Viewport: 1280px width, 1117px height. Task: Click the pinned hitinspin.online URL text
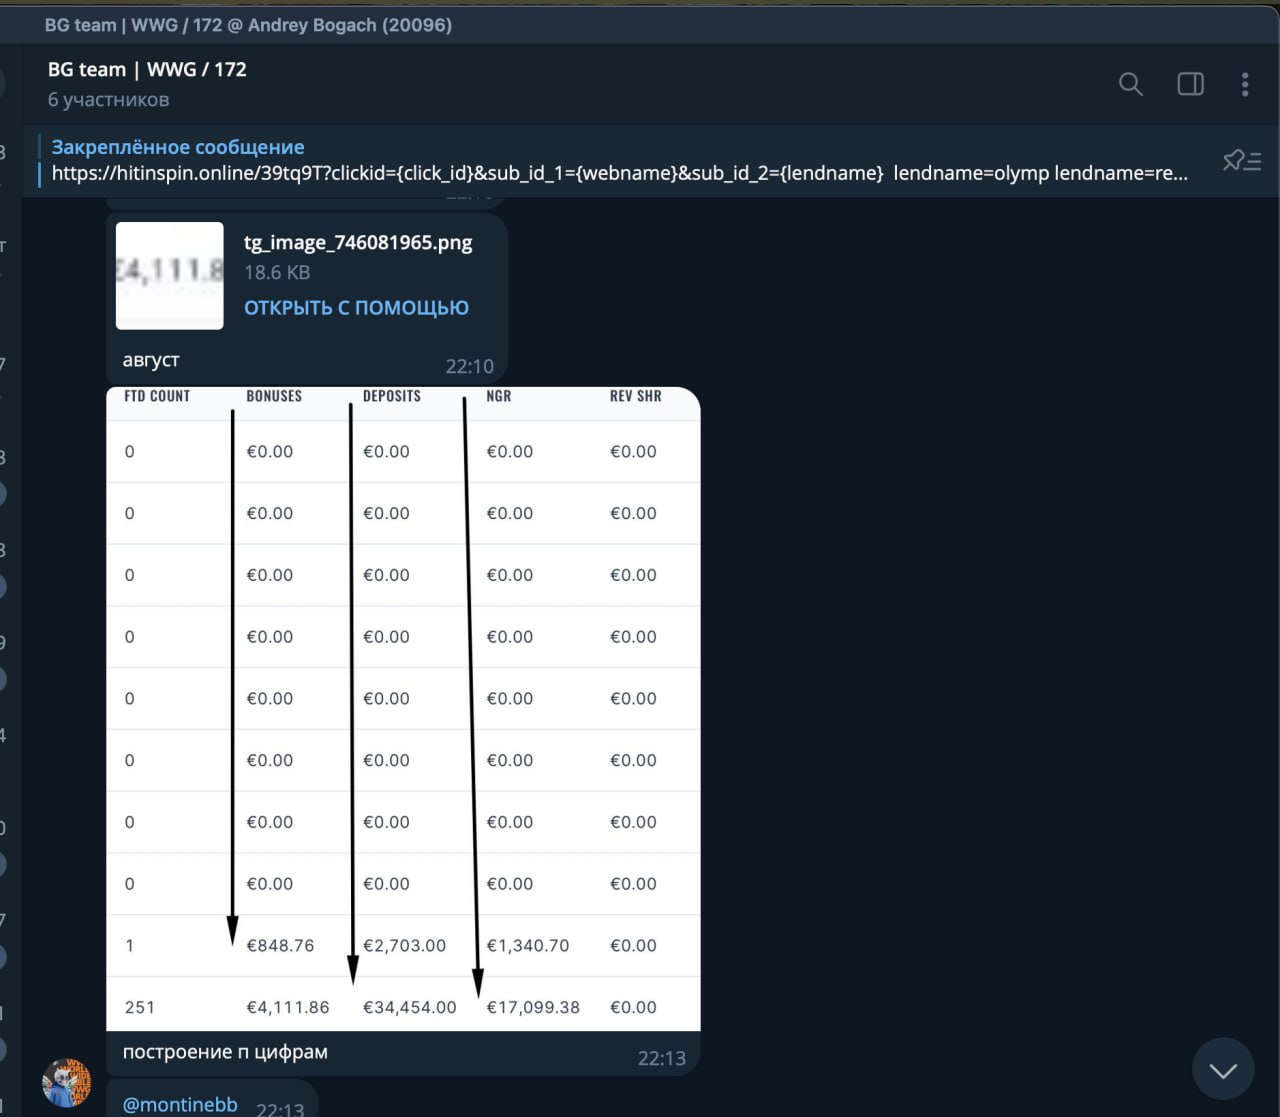point(467,173)
